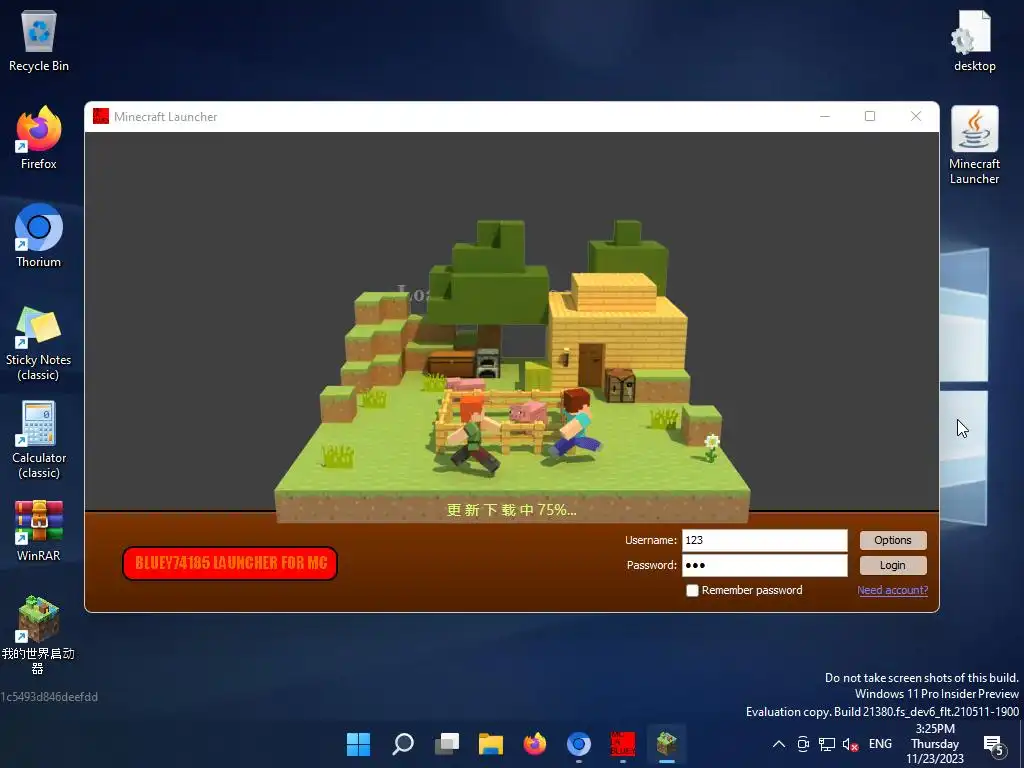Click the Thorium taskbar icon
Screen dimensions: 1024x768
pyautogui.click(x=579, y=744)
